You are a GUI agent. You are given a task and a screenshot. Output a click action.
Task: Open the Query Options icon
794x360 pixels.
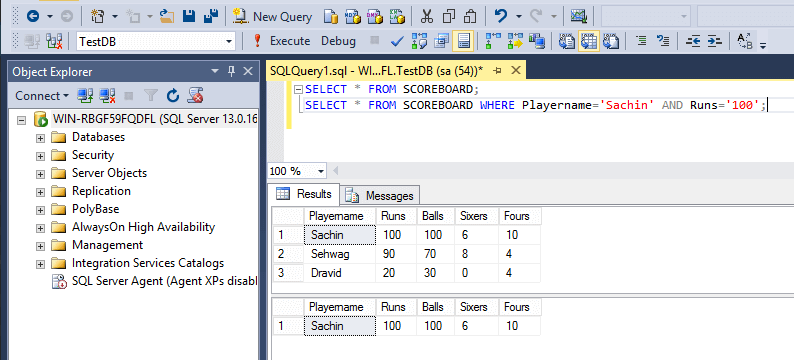point(441,41)
